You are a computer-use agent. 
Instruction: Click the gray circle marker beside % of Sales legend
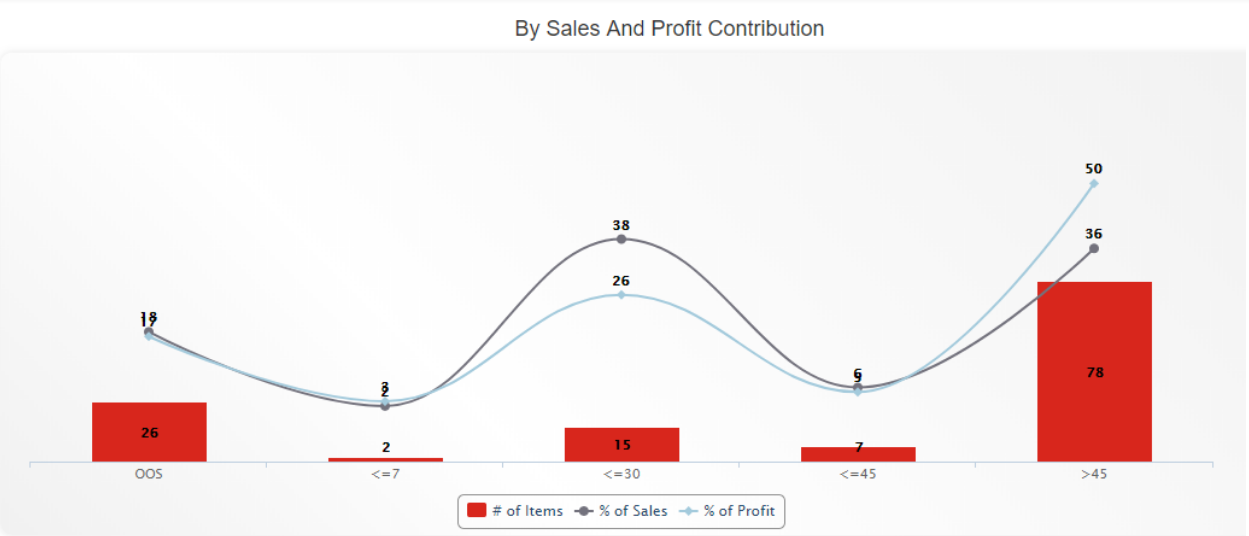point(584,511)
